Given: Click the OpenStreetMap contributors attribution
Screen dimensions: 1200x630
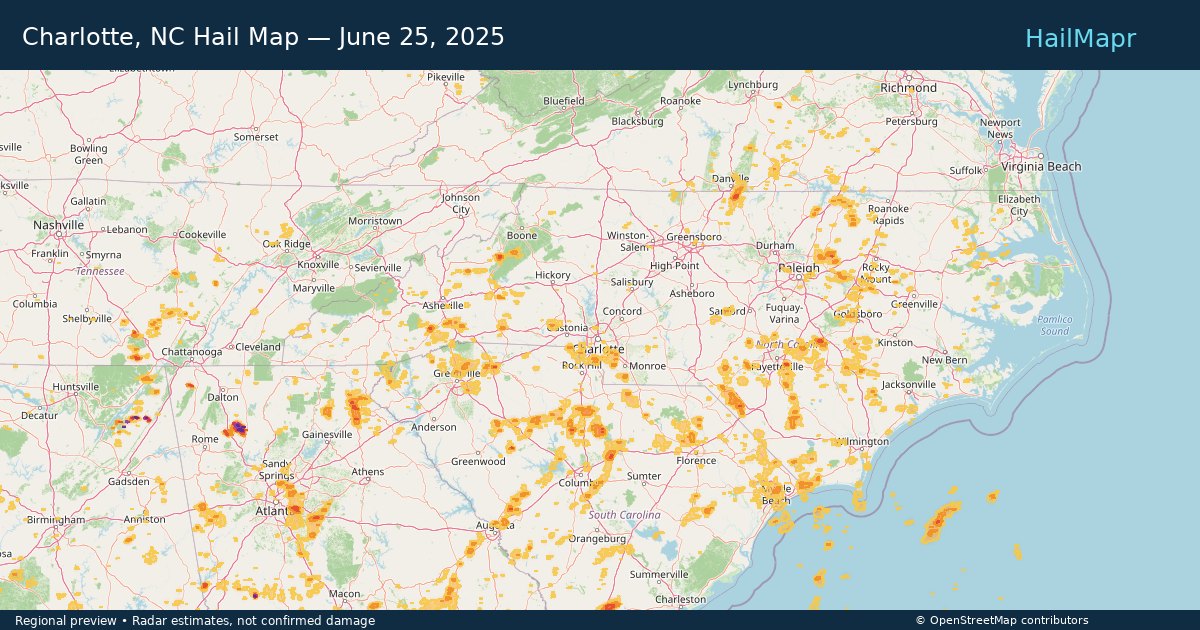Looking at the screenshot, I should coord(1001,621).
